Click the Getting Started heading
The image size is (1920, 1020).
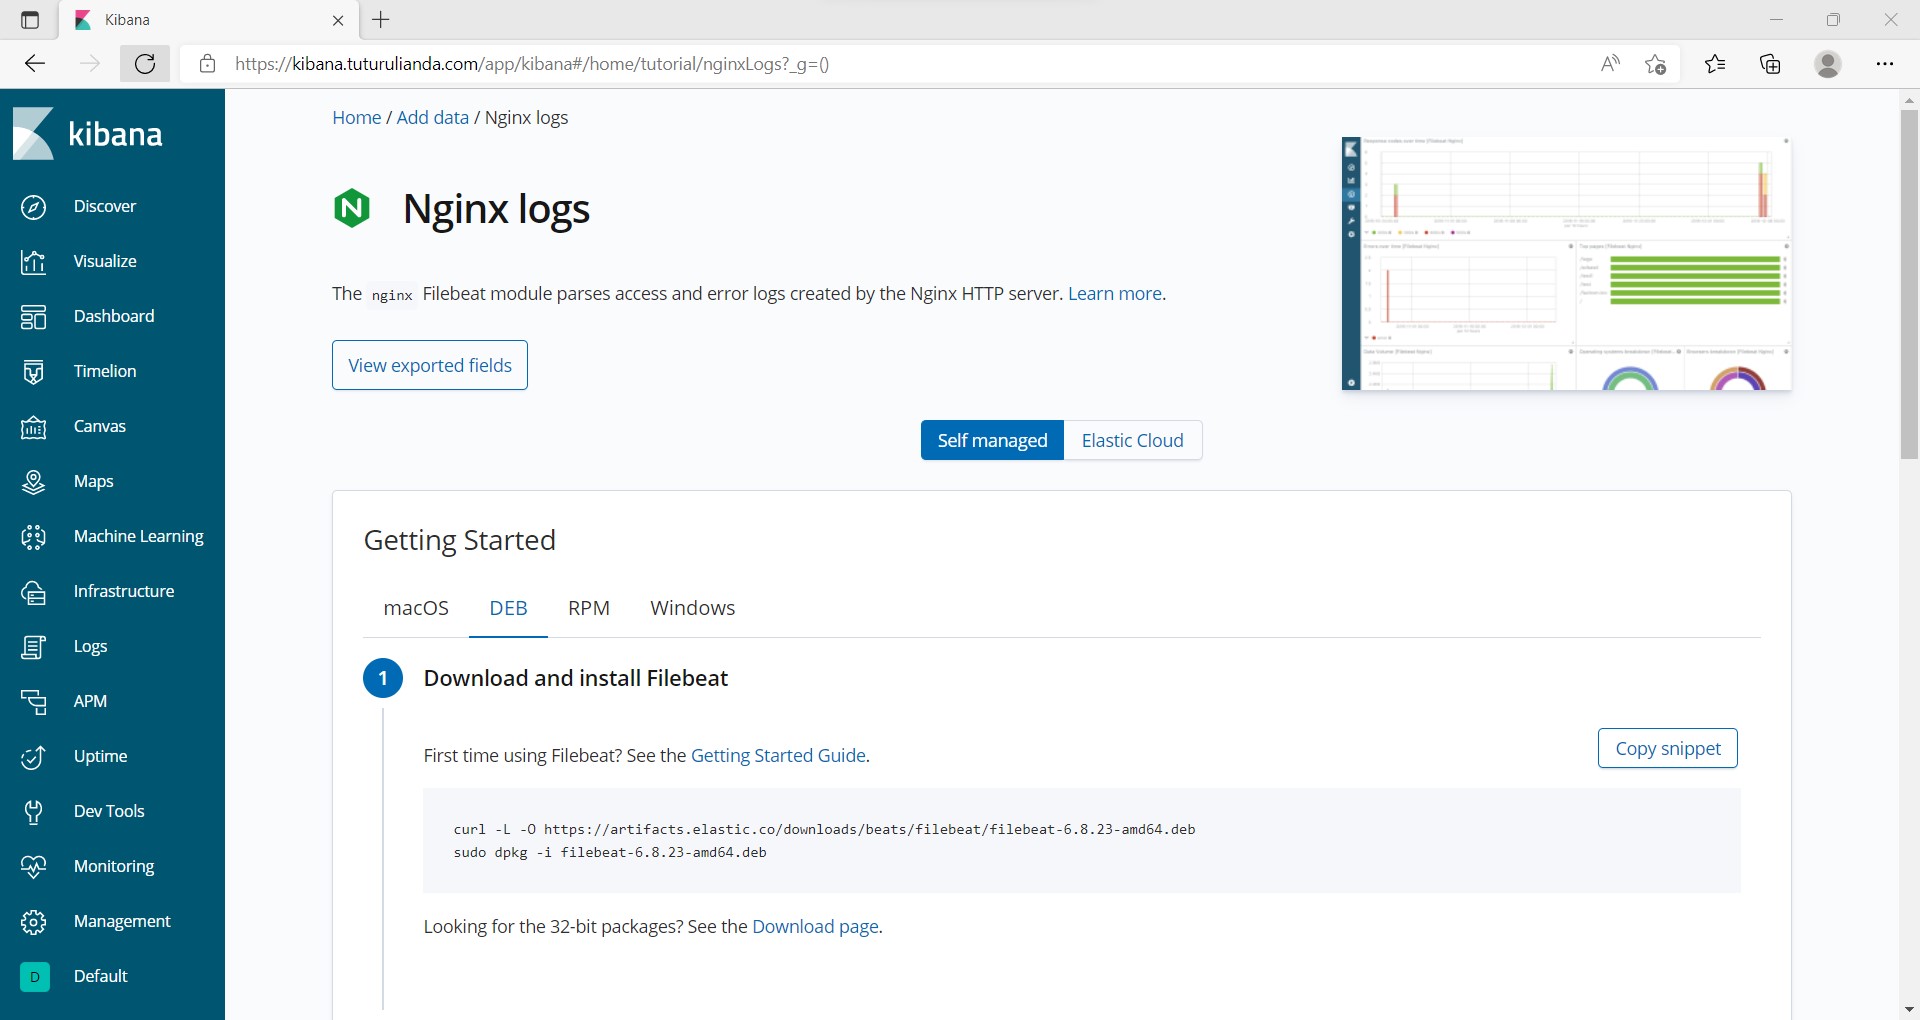pyautogui.click(x=460, y=541)
